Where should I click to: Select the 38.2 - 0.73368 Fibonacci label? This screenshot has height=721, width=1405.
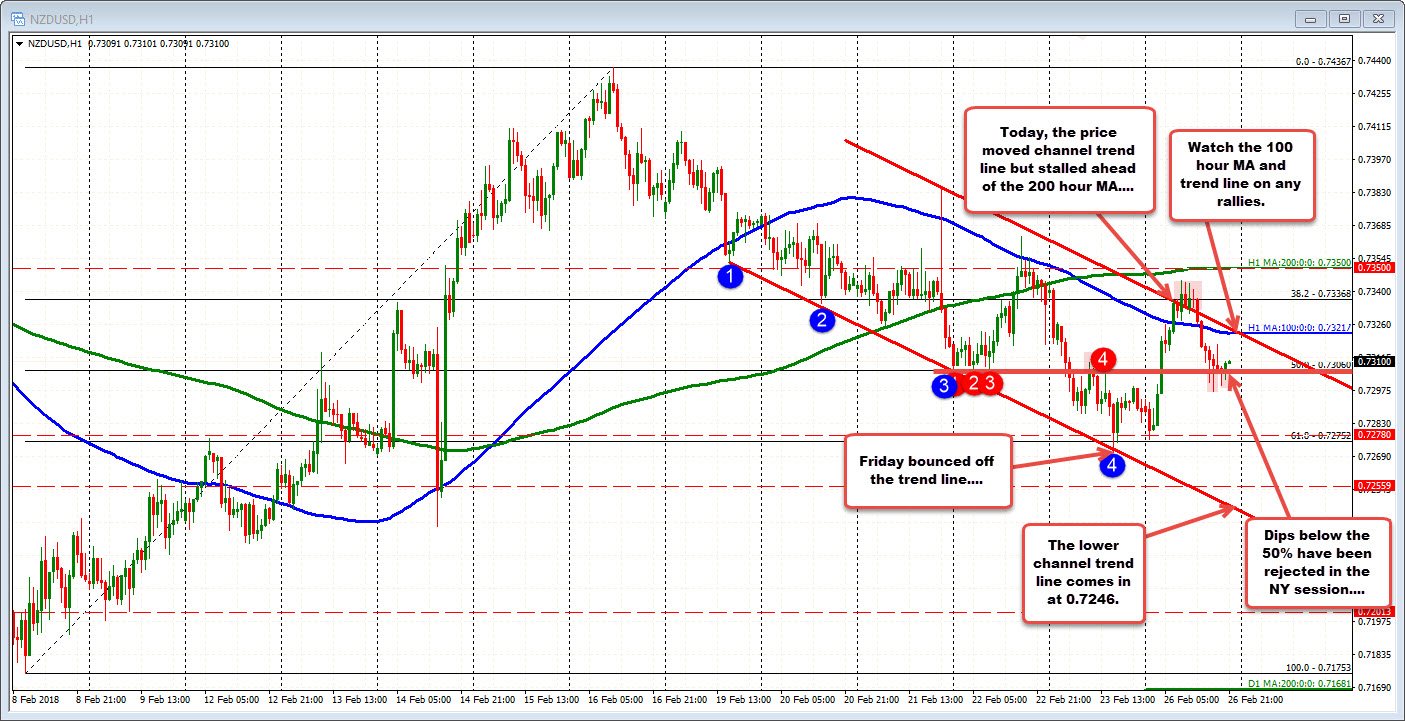1320,293
